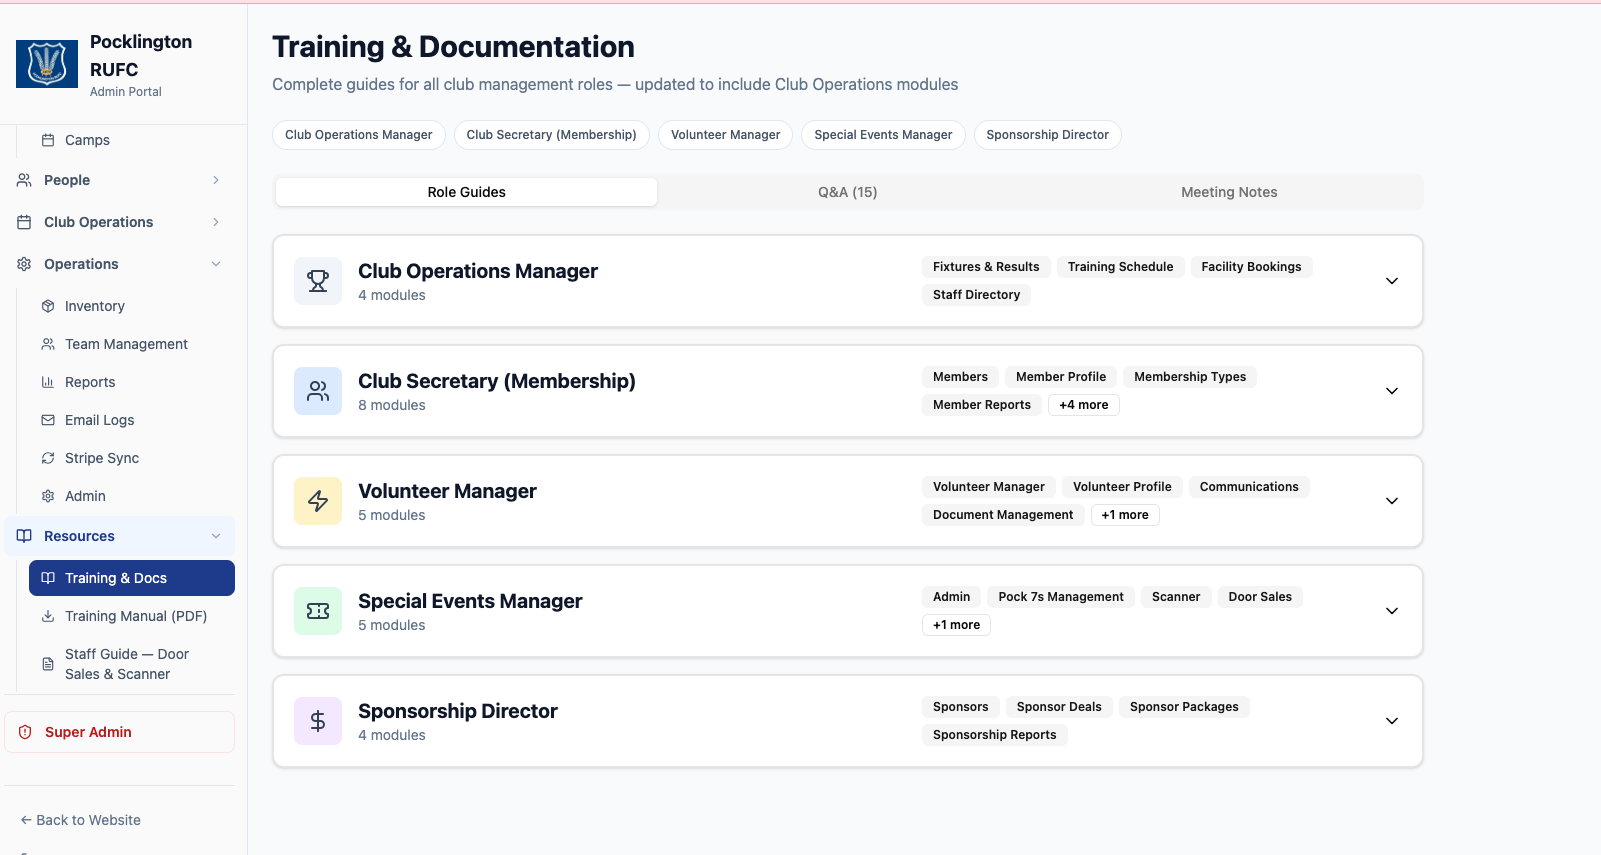Screen dimensions: 1601x855
Task: Open Training Manual (PDF) in the sidebar
Action: pyautogui.click(x=132, y=616)
